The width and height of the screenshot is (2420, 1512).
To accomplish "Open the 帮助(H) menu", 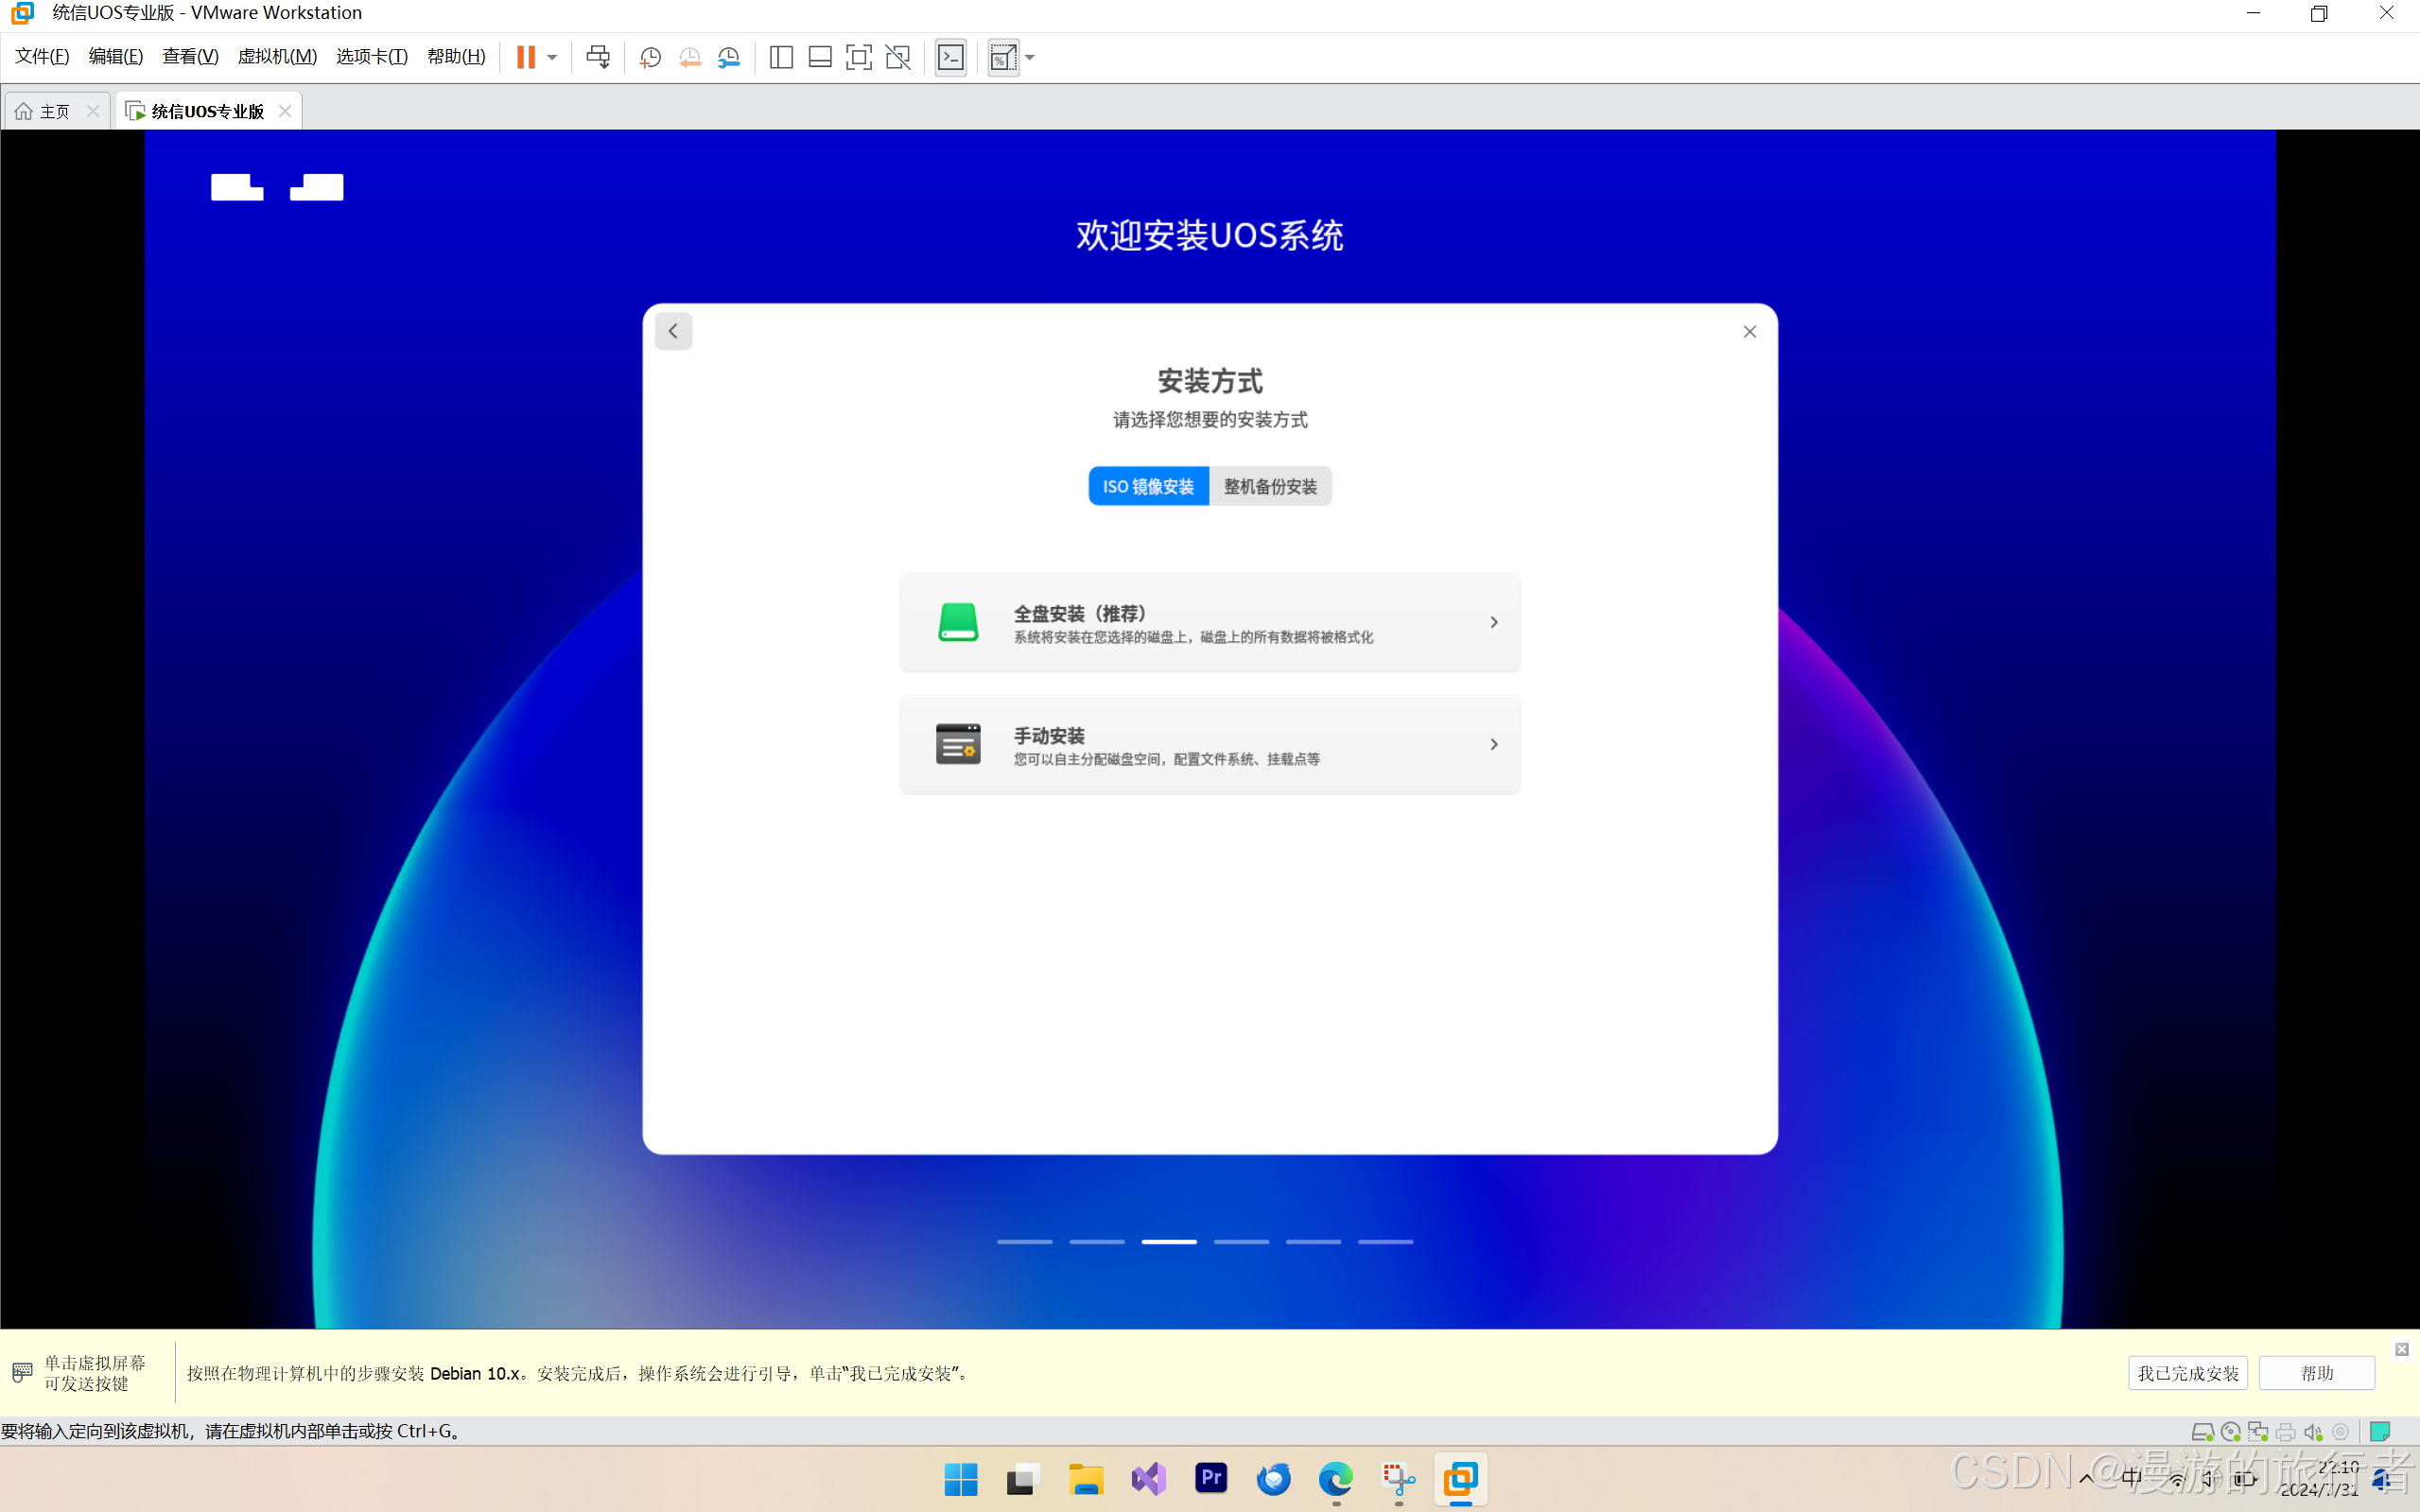I will tap(456, 56).
